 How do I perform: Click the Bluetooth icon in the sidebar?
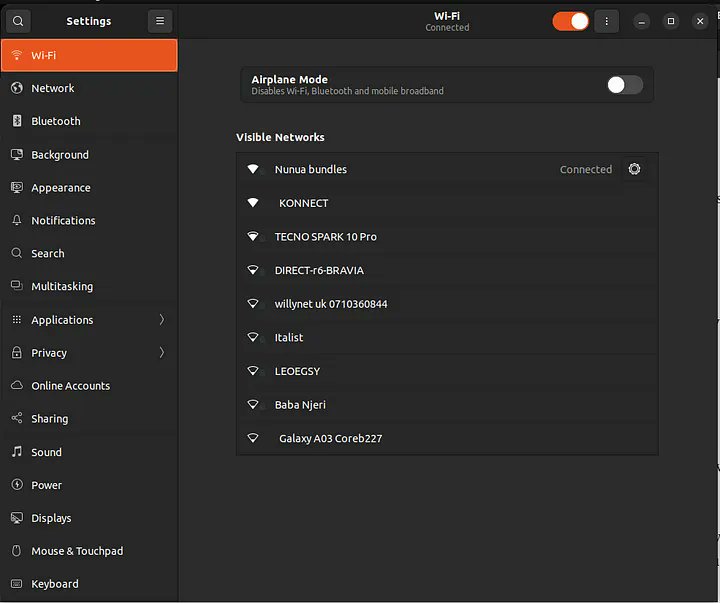point(17,121)
